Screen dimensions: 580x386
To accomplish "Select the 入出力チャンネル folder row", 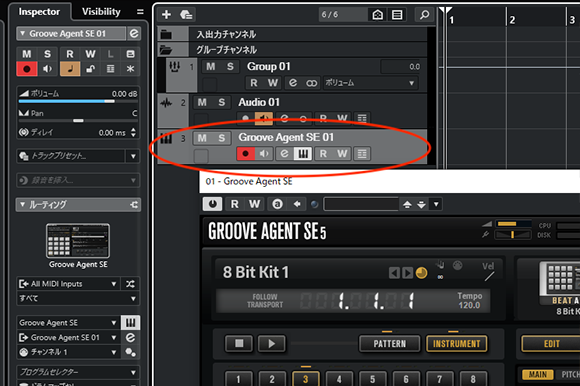I will [x=292, y=34].
